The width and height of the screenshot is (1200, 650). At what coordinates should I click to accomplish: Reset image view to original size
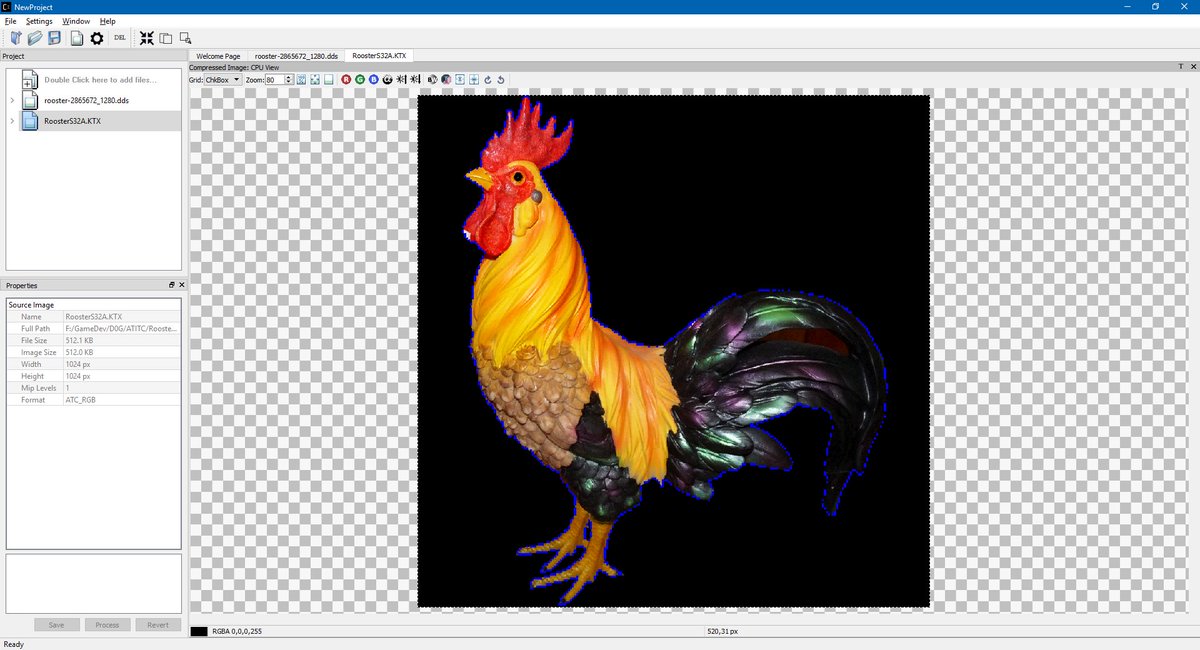301,79
